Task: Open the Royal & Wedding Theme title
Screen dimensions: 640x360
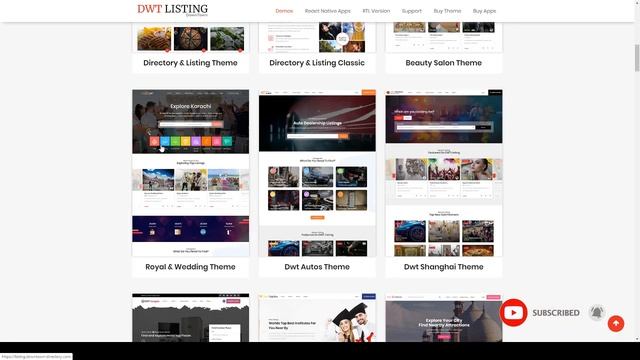Action: point(190,267)
